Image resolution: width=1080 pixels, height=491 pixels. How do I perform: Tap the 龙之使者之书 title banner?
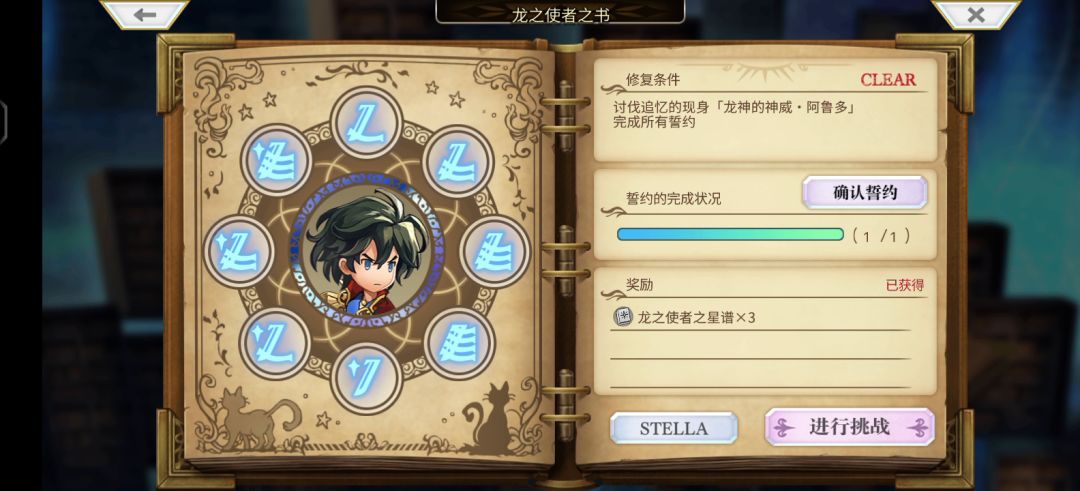click(560, 12)
